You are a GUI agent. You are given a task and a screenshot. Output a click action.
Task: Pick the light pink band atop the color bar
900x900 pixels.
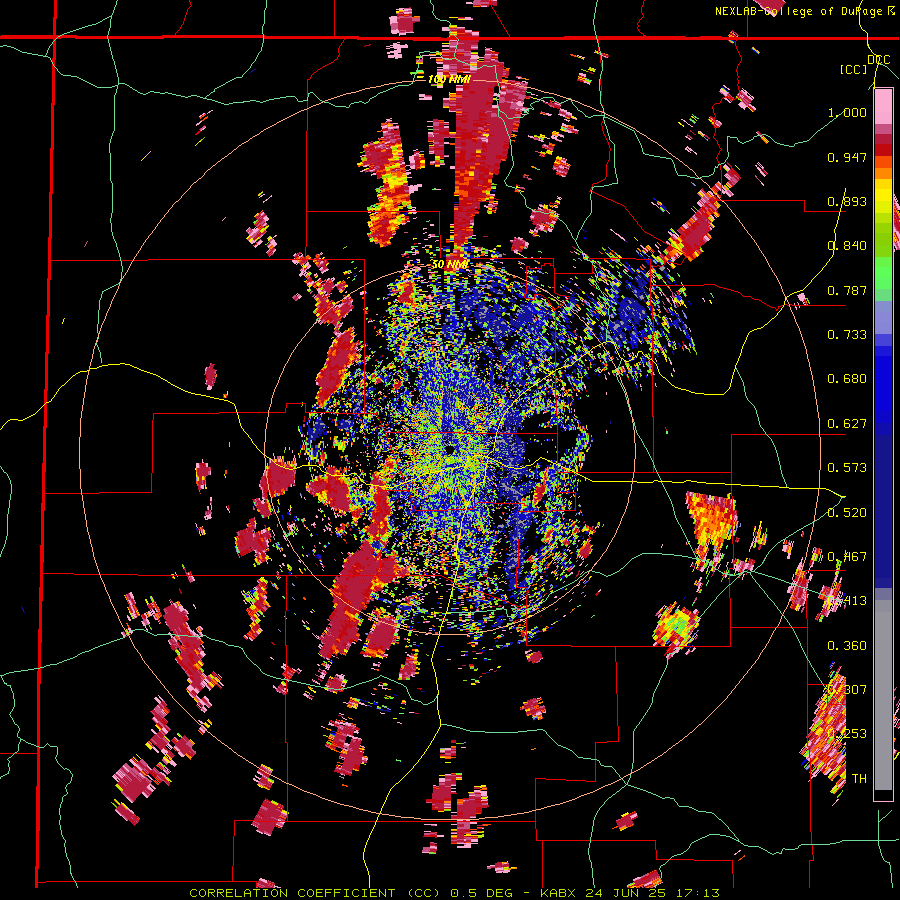[883, 107]
